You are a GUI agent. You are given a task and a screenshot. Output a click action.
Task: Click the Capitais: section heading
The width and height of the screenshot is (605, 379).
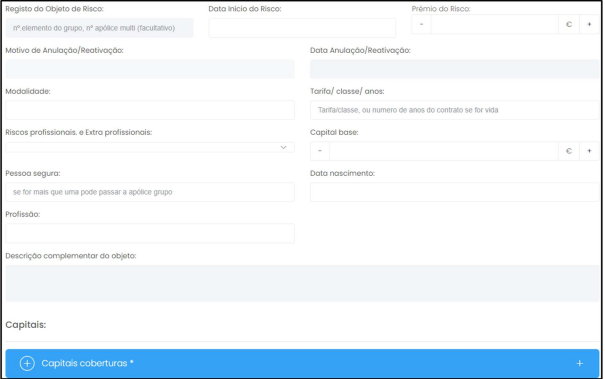(x=25, y=325)
